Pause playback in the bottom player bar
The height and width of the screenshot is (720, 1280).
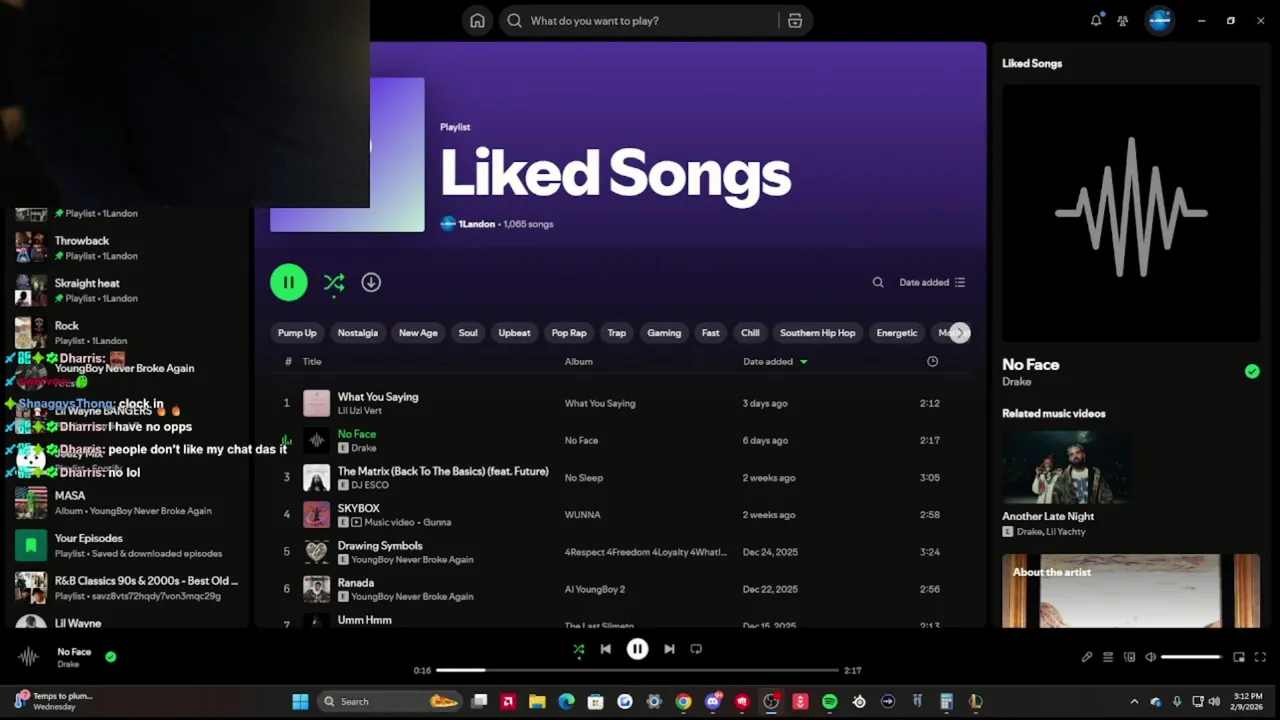[x=637, y=649]
